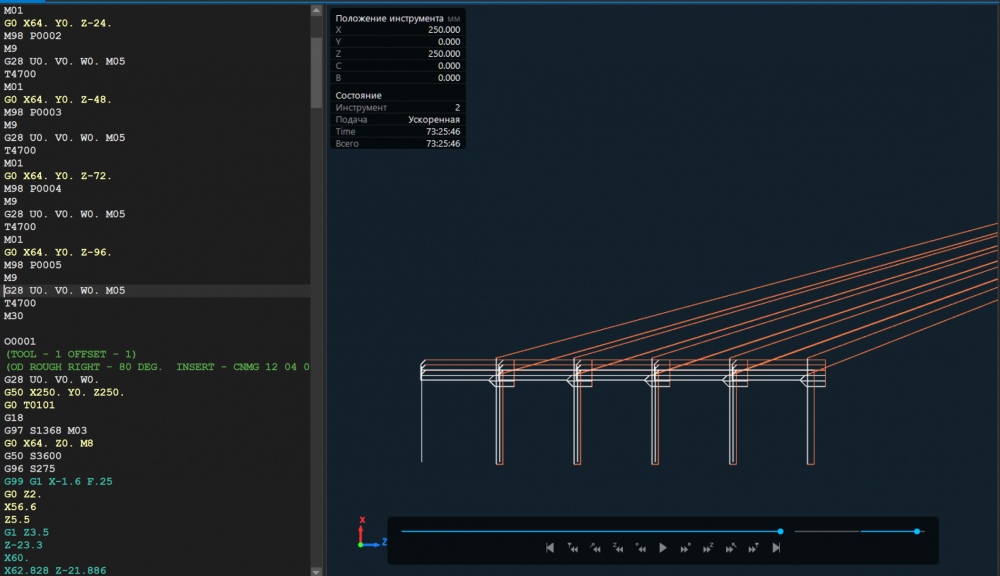
Task: Play the toolpath simulation
Action: 663,548
